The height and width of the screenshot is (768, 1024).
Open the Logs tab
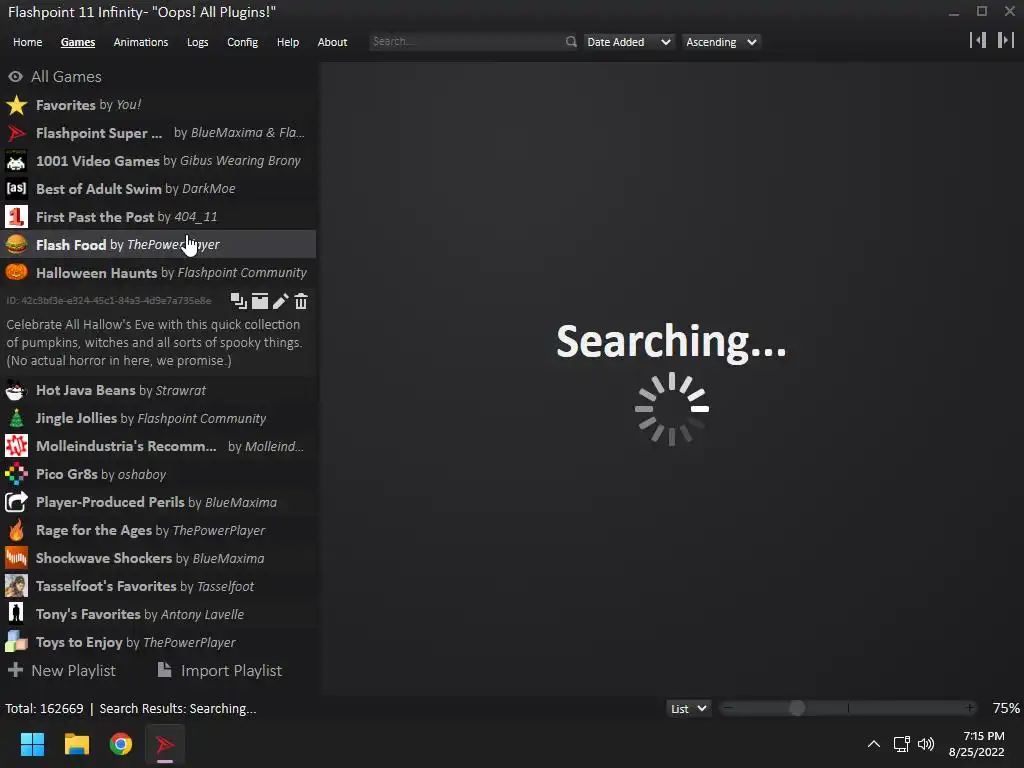[197, 42]
